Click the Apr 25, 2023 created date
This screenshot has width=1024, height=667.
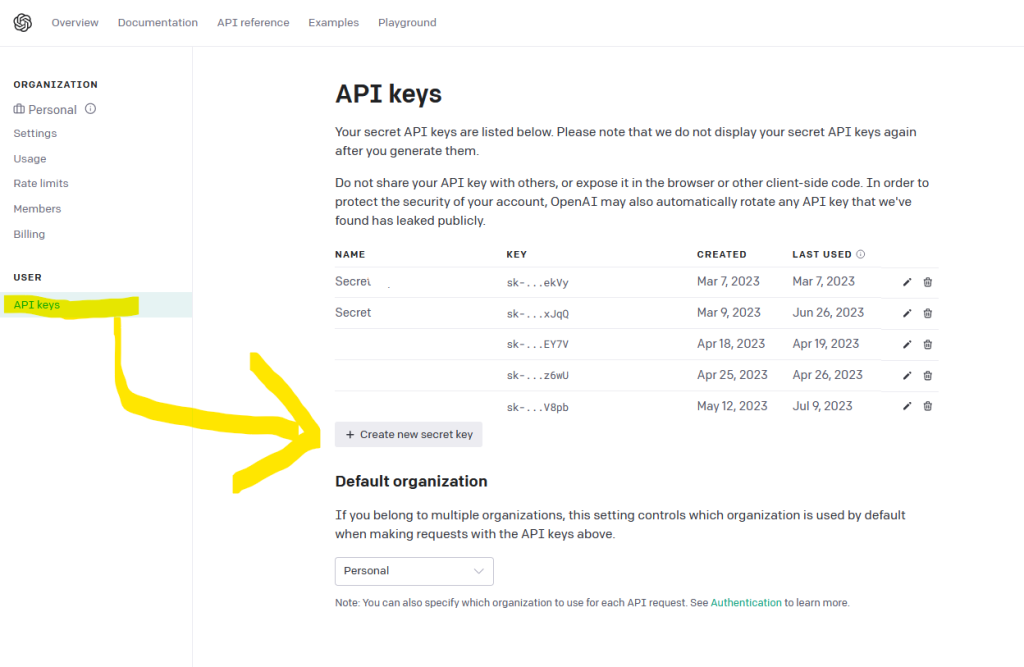(x=732, y=375)
